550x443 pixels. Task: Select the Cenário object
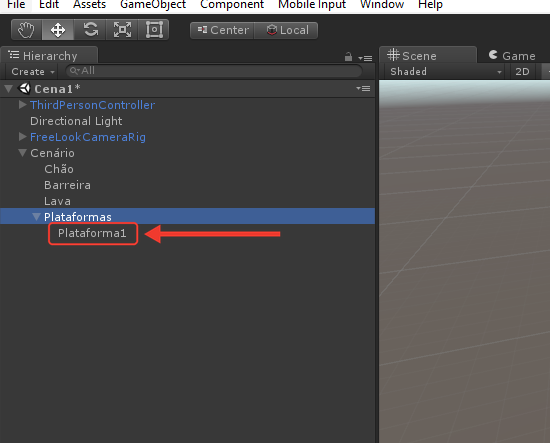[x=52, y=153]
